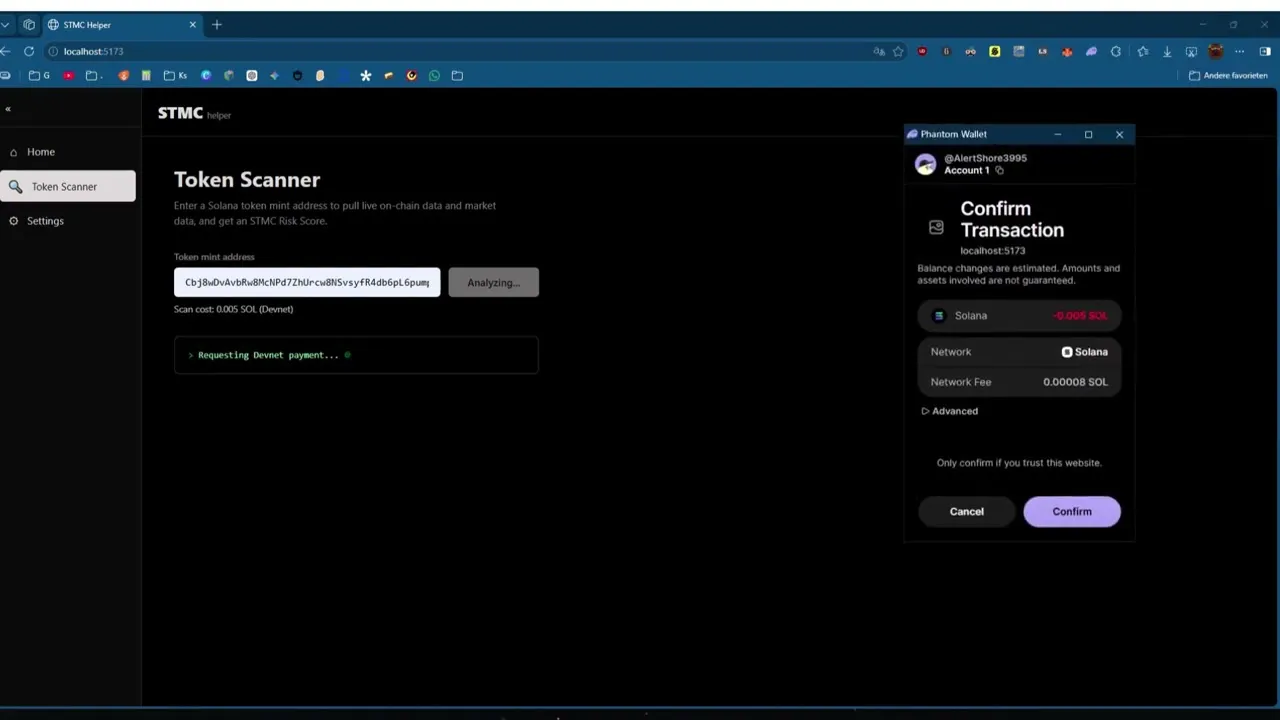
Task: Open Settings from the sidebar
Action: 68,221
